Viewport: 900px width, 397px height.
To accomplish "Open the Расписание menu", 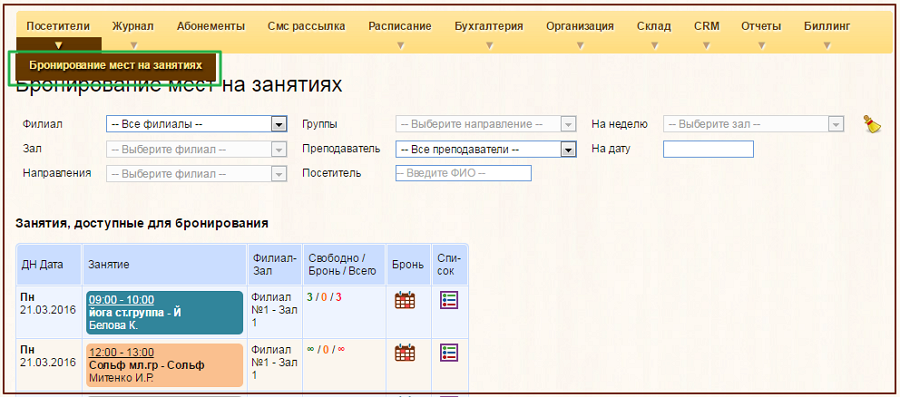I will (400, 26).
